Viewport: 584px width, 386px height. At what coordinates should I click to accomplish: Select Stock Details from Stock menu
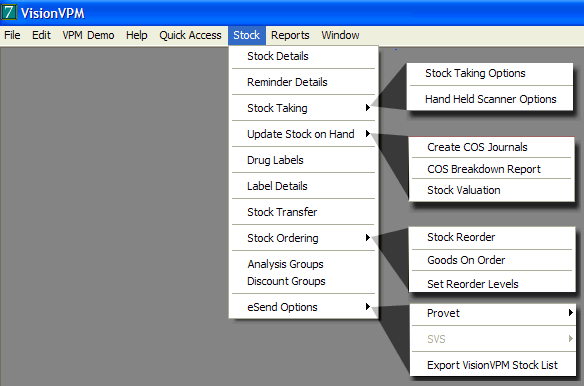tap(304, 56)
